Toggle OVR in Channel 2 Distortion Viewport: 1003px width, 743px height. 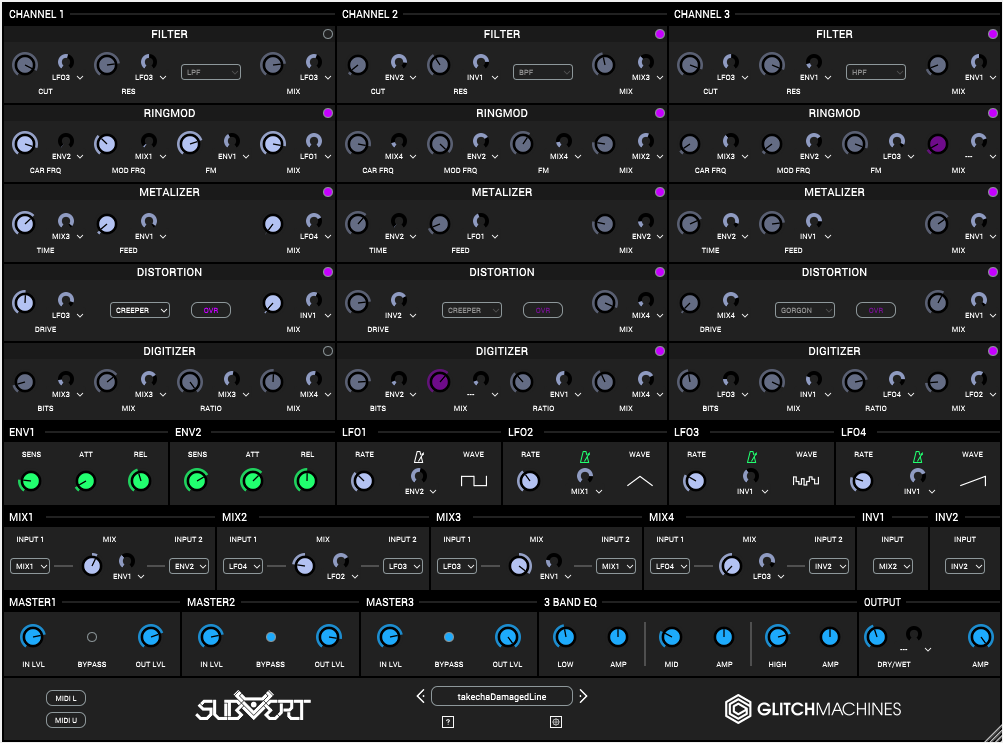542,310
